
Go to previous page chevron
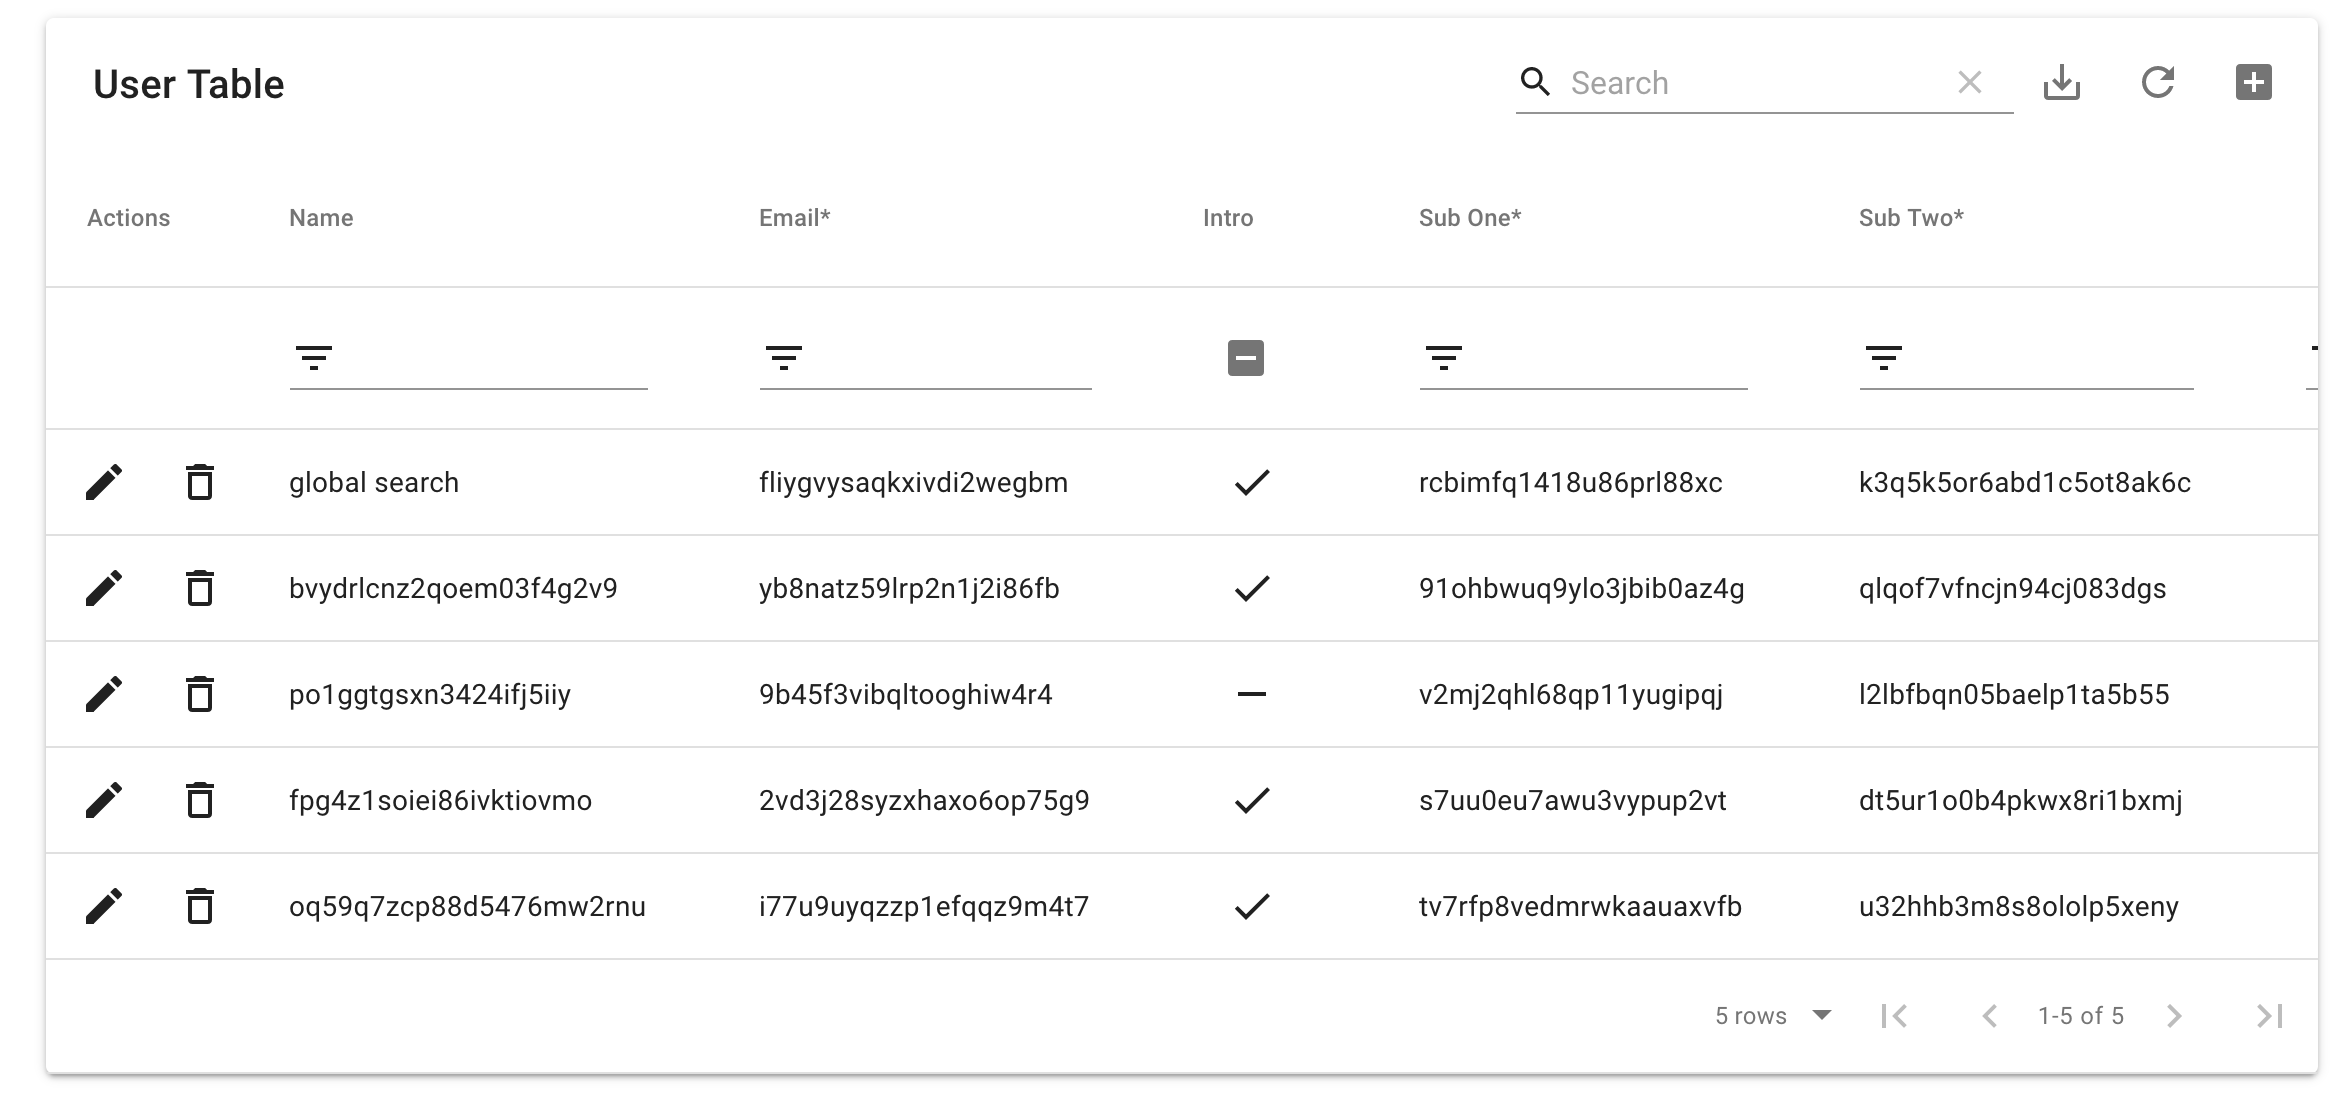(1990, 1016)
